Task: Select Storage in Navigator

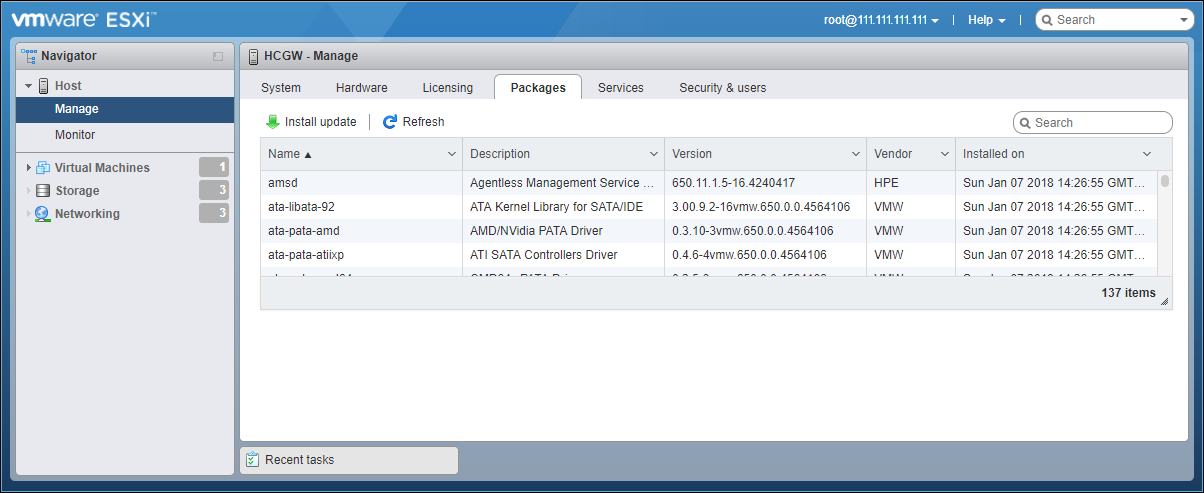Action: point(77,191)
